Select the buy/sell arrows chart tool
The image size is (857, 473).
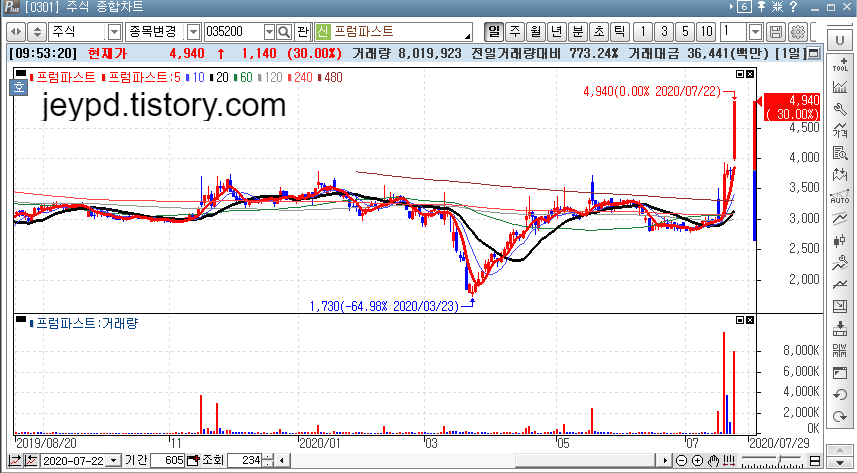840,175
